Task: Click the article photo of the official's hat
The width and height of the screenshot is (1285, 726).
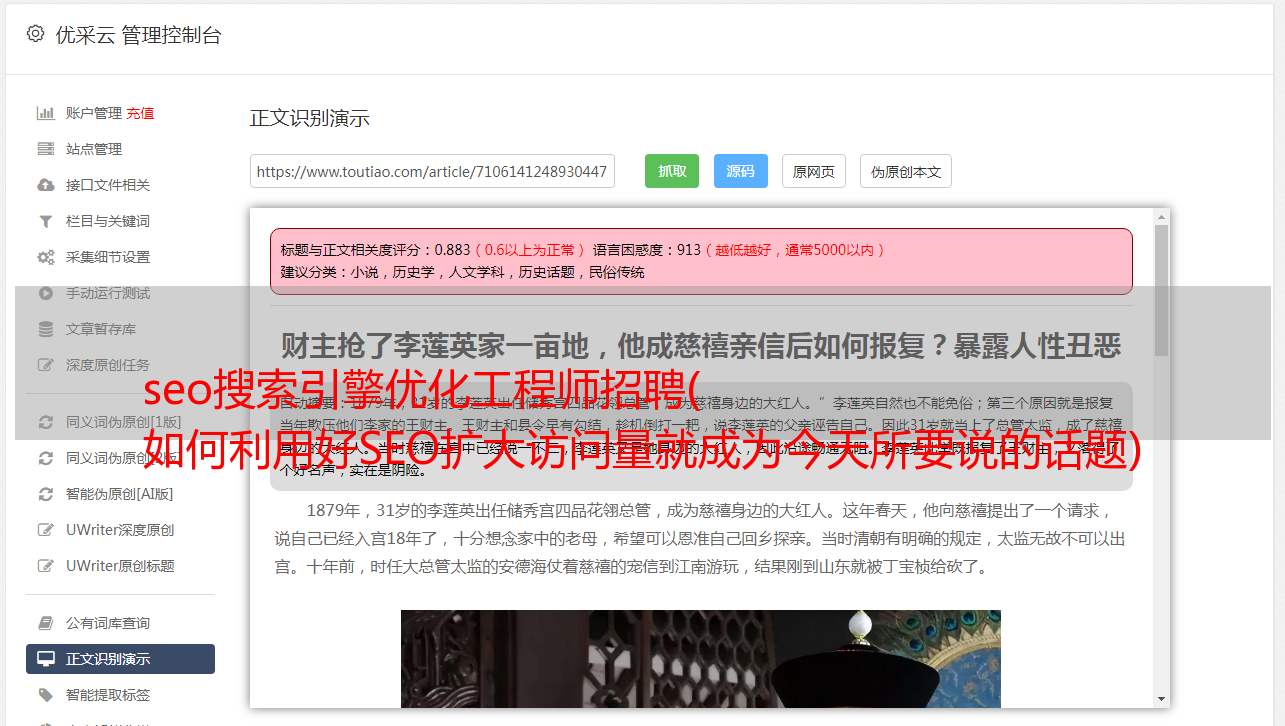Action: tap(700, 659)
